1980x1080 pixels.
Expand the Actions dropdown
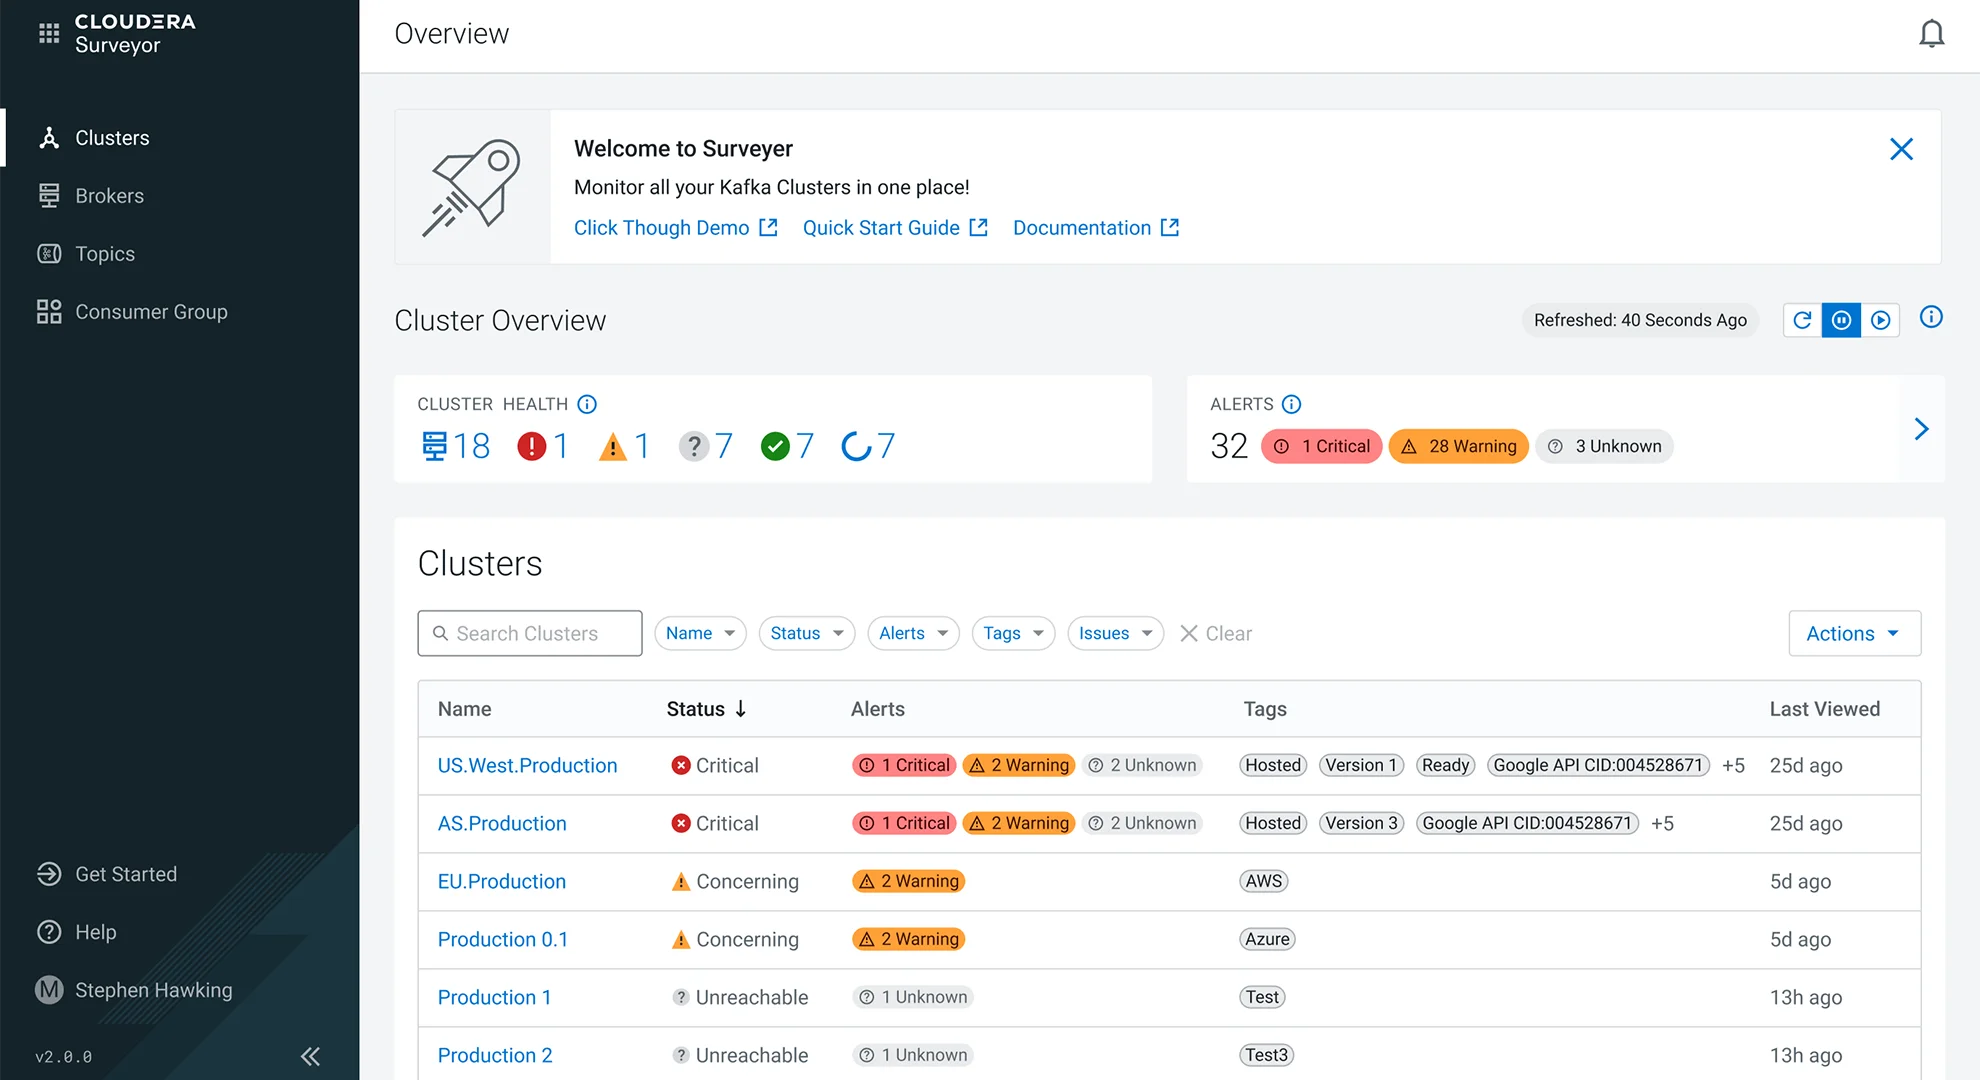(x=1853, y=633)
